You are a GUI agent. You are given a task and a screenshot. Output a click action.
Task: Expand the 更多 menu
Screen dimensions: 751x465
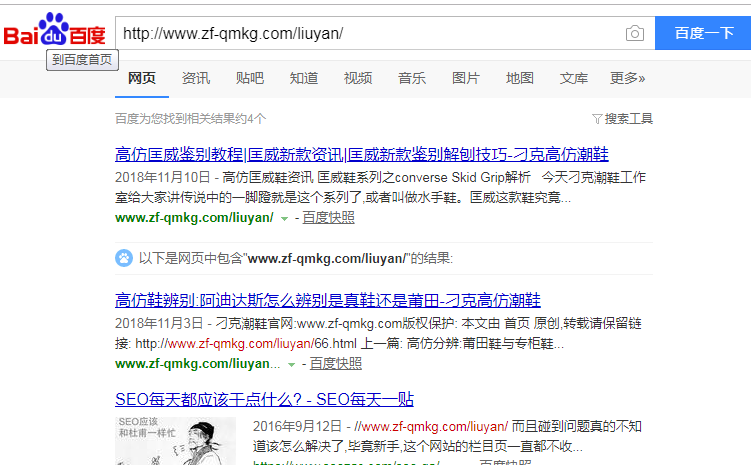[x=628, y=78]
